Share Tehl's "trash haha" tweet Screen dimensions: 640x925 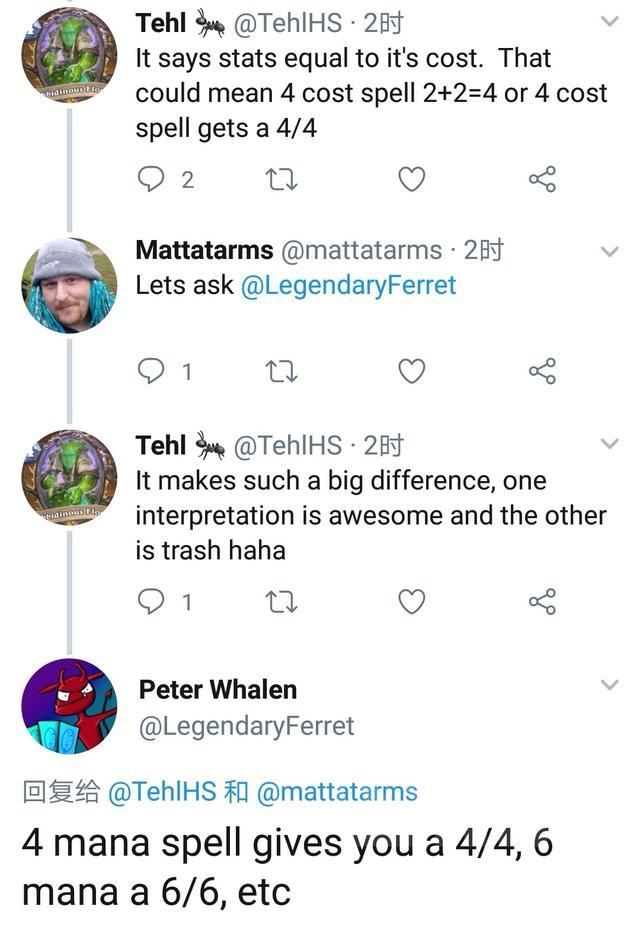click(x=542, y=602)
